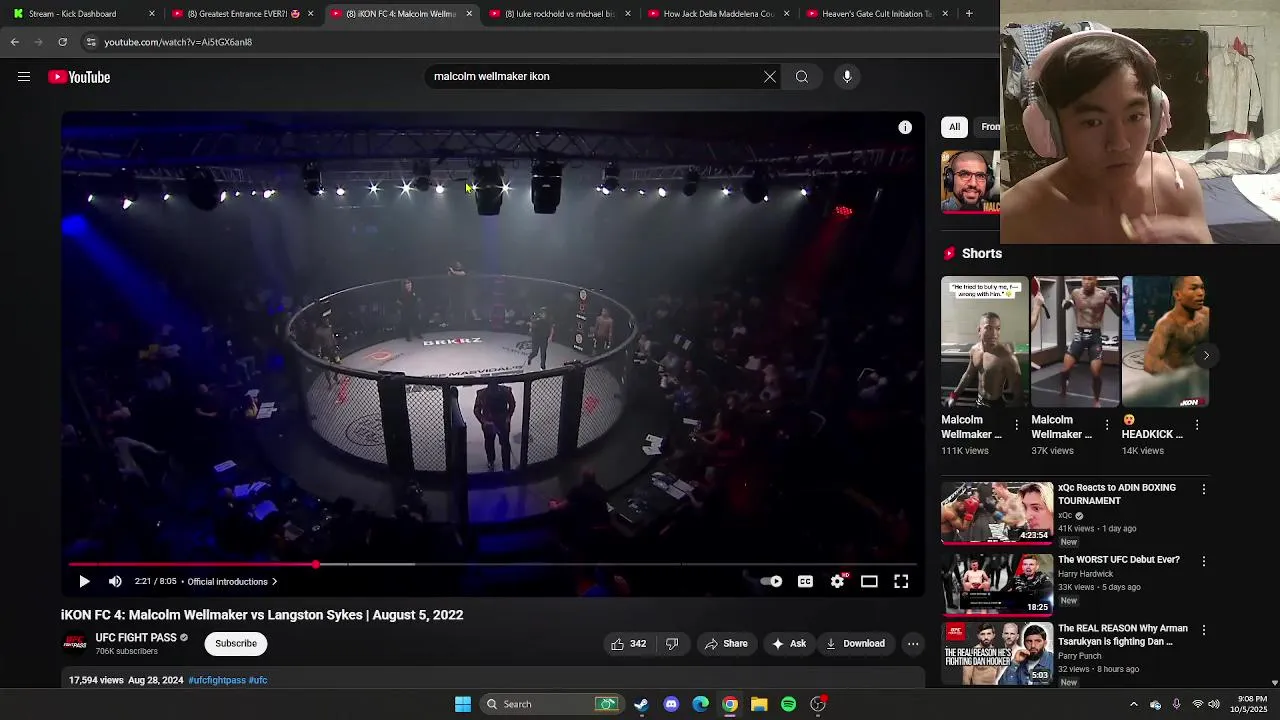Switch to Stream - Kick Dashboard tab
Viewport: 1280px width, 720px height.
(84, 14)
